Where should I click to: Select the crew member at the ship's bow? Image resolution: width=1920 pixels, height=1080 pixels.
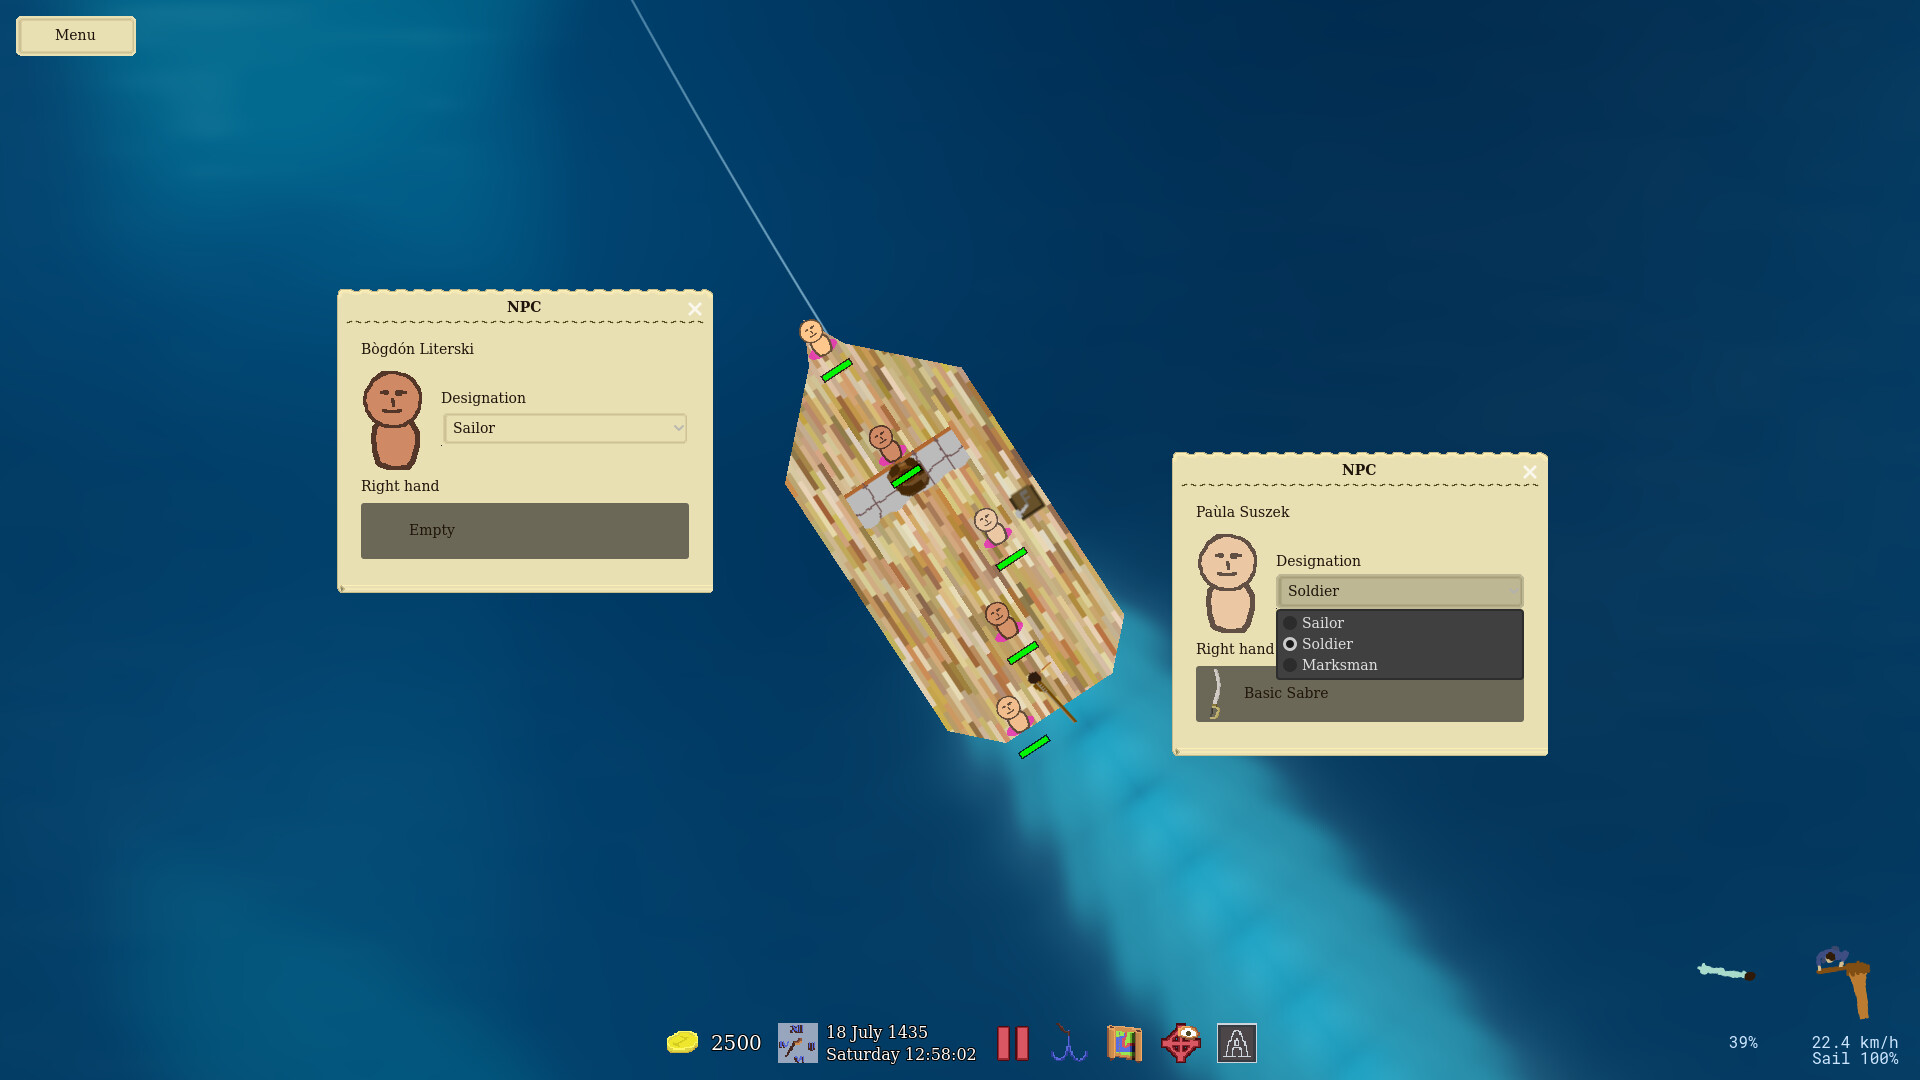816,337
